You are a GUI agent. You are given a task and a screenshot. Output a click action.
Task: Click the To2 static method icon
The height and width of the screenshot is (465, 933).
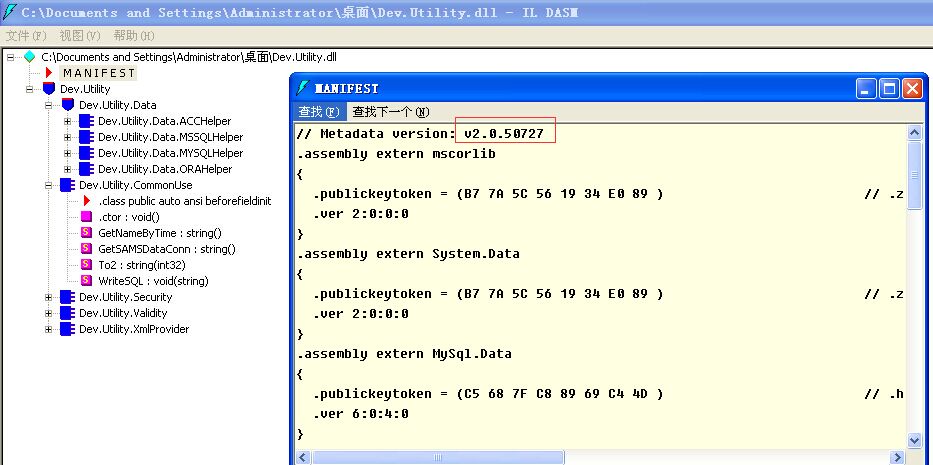86,265
